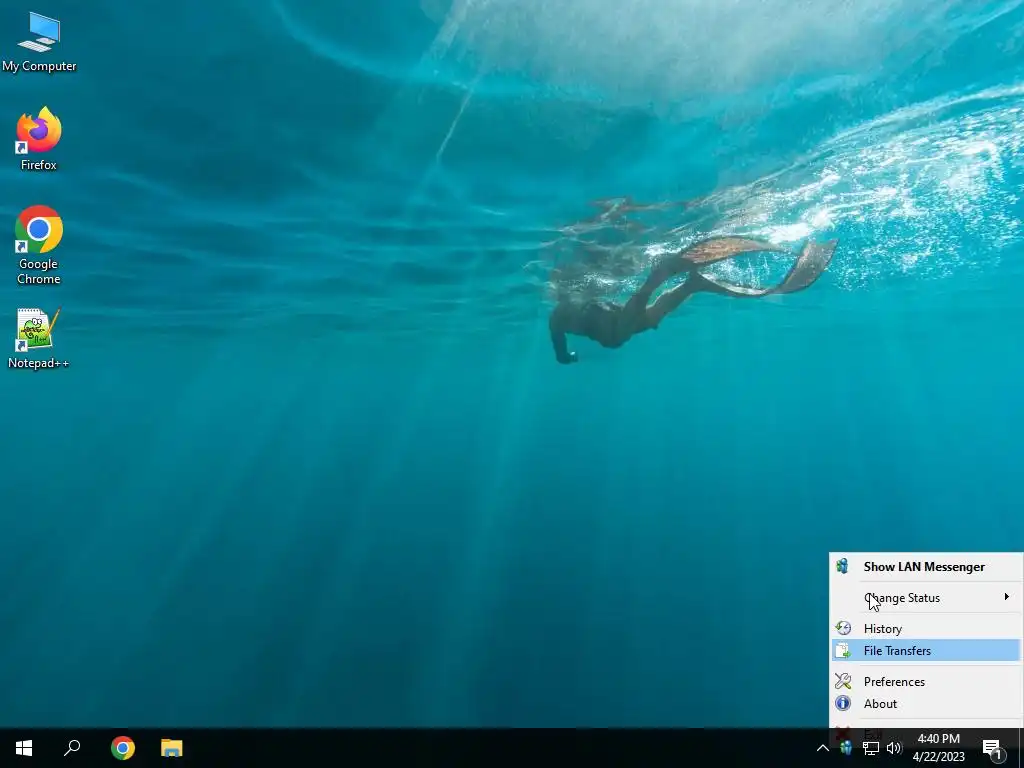Open File Transfers from the context menu
Viewport: 1024px width, 768px height.
point(926,650)
